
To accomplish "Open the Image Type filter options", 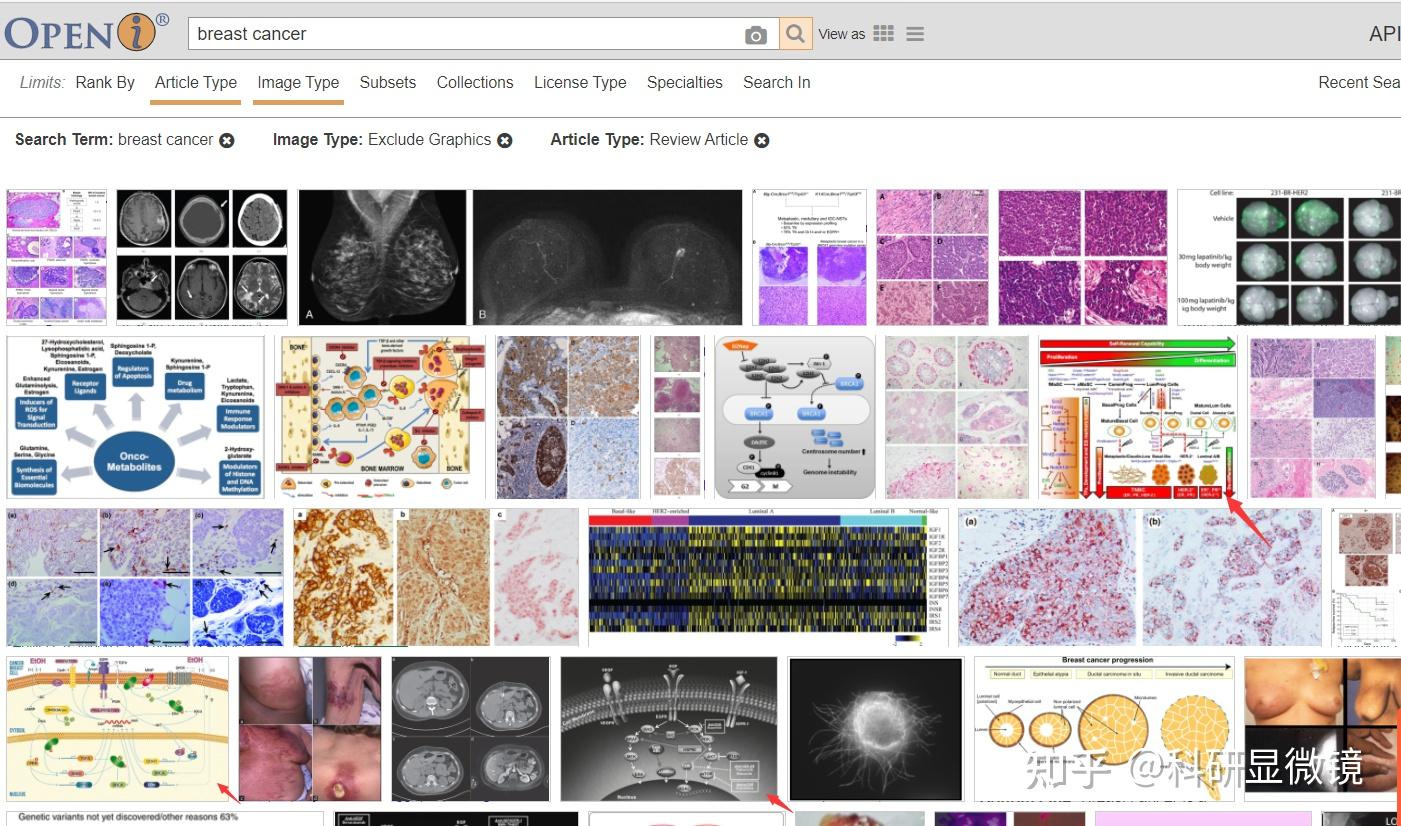I will (x=298, y=83).
